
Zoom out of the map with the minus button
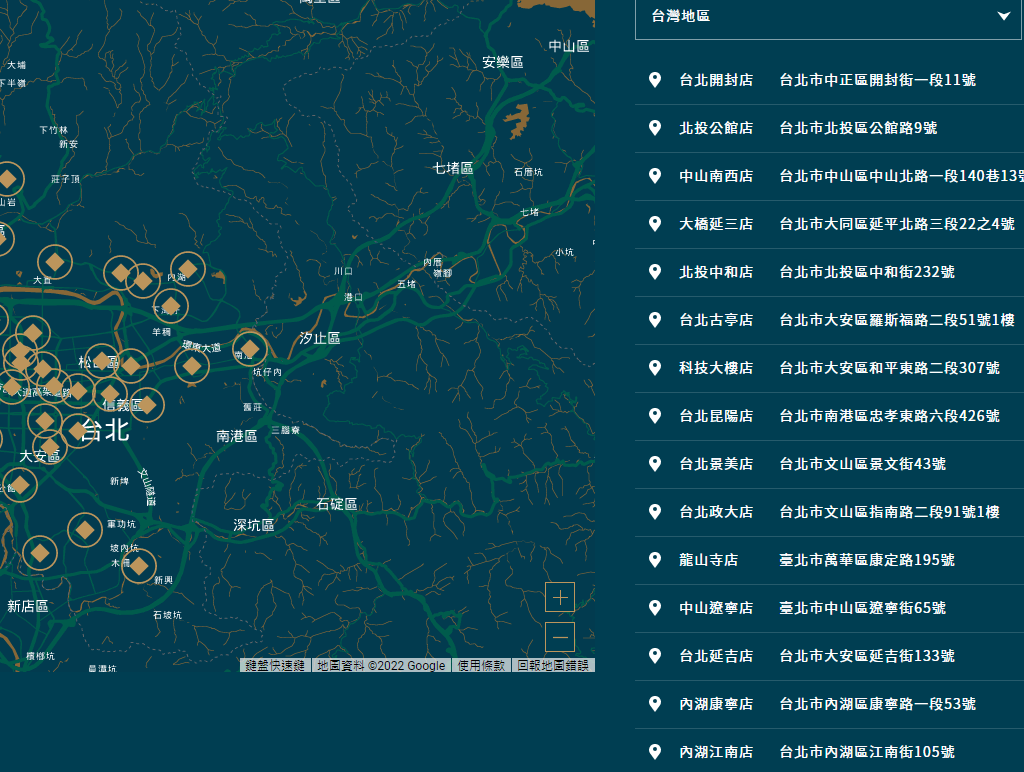tap(560, 637)
